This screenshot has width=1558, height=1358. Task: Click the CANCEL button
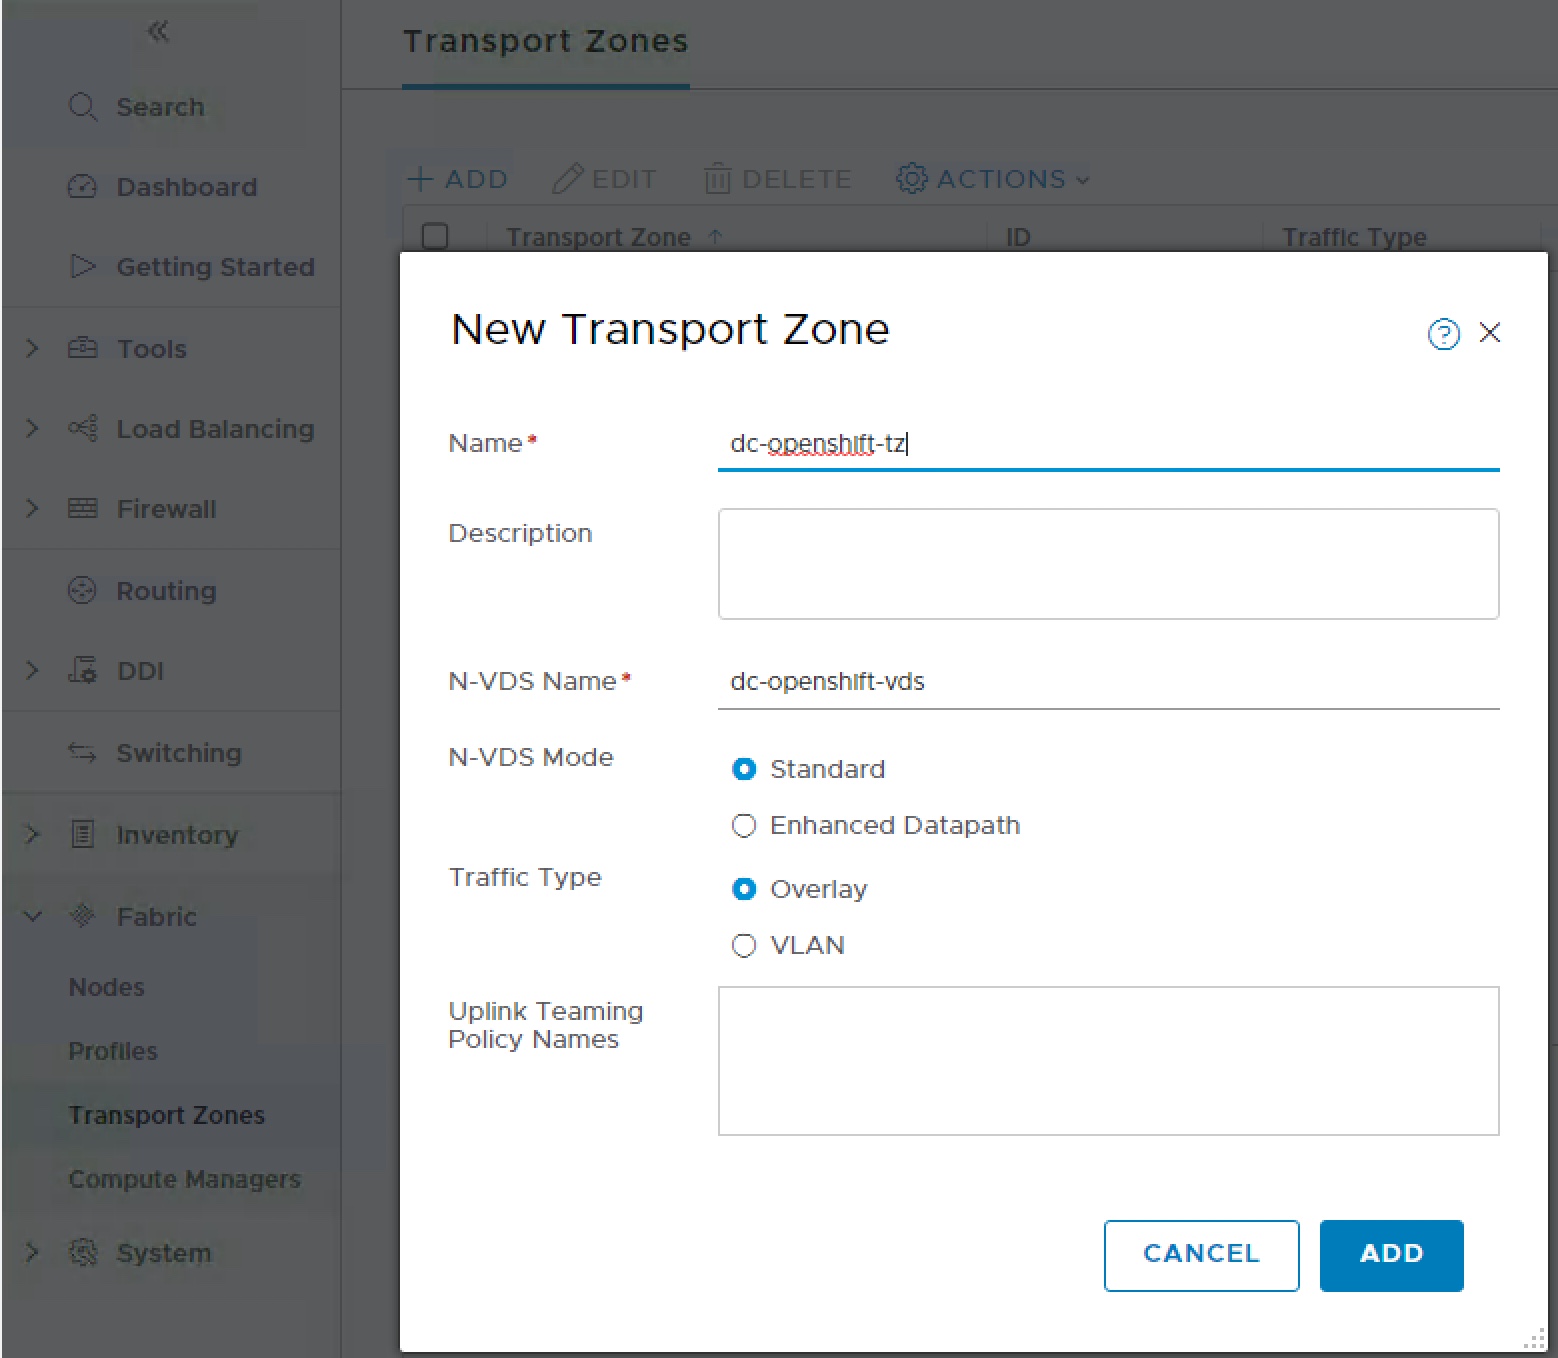(x=1200, y=1255)
